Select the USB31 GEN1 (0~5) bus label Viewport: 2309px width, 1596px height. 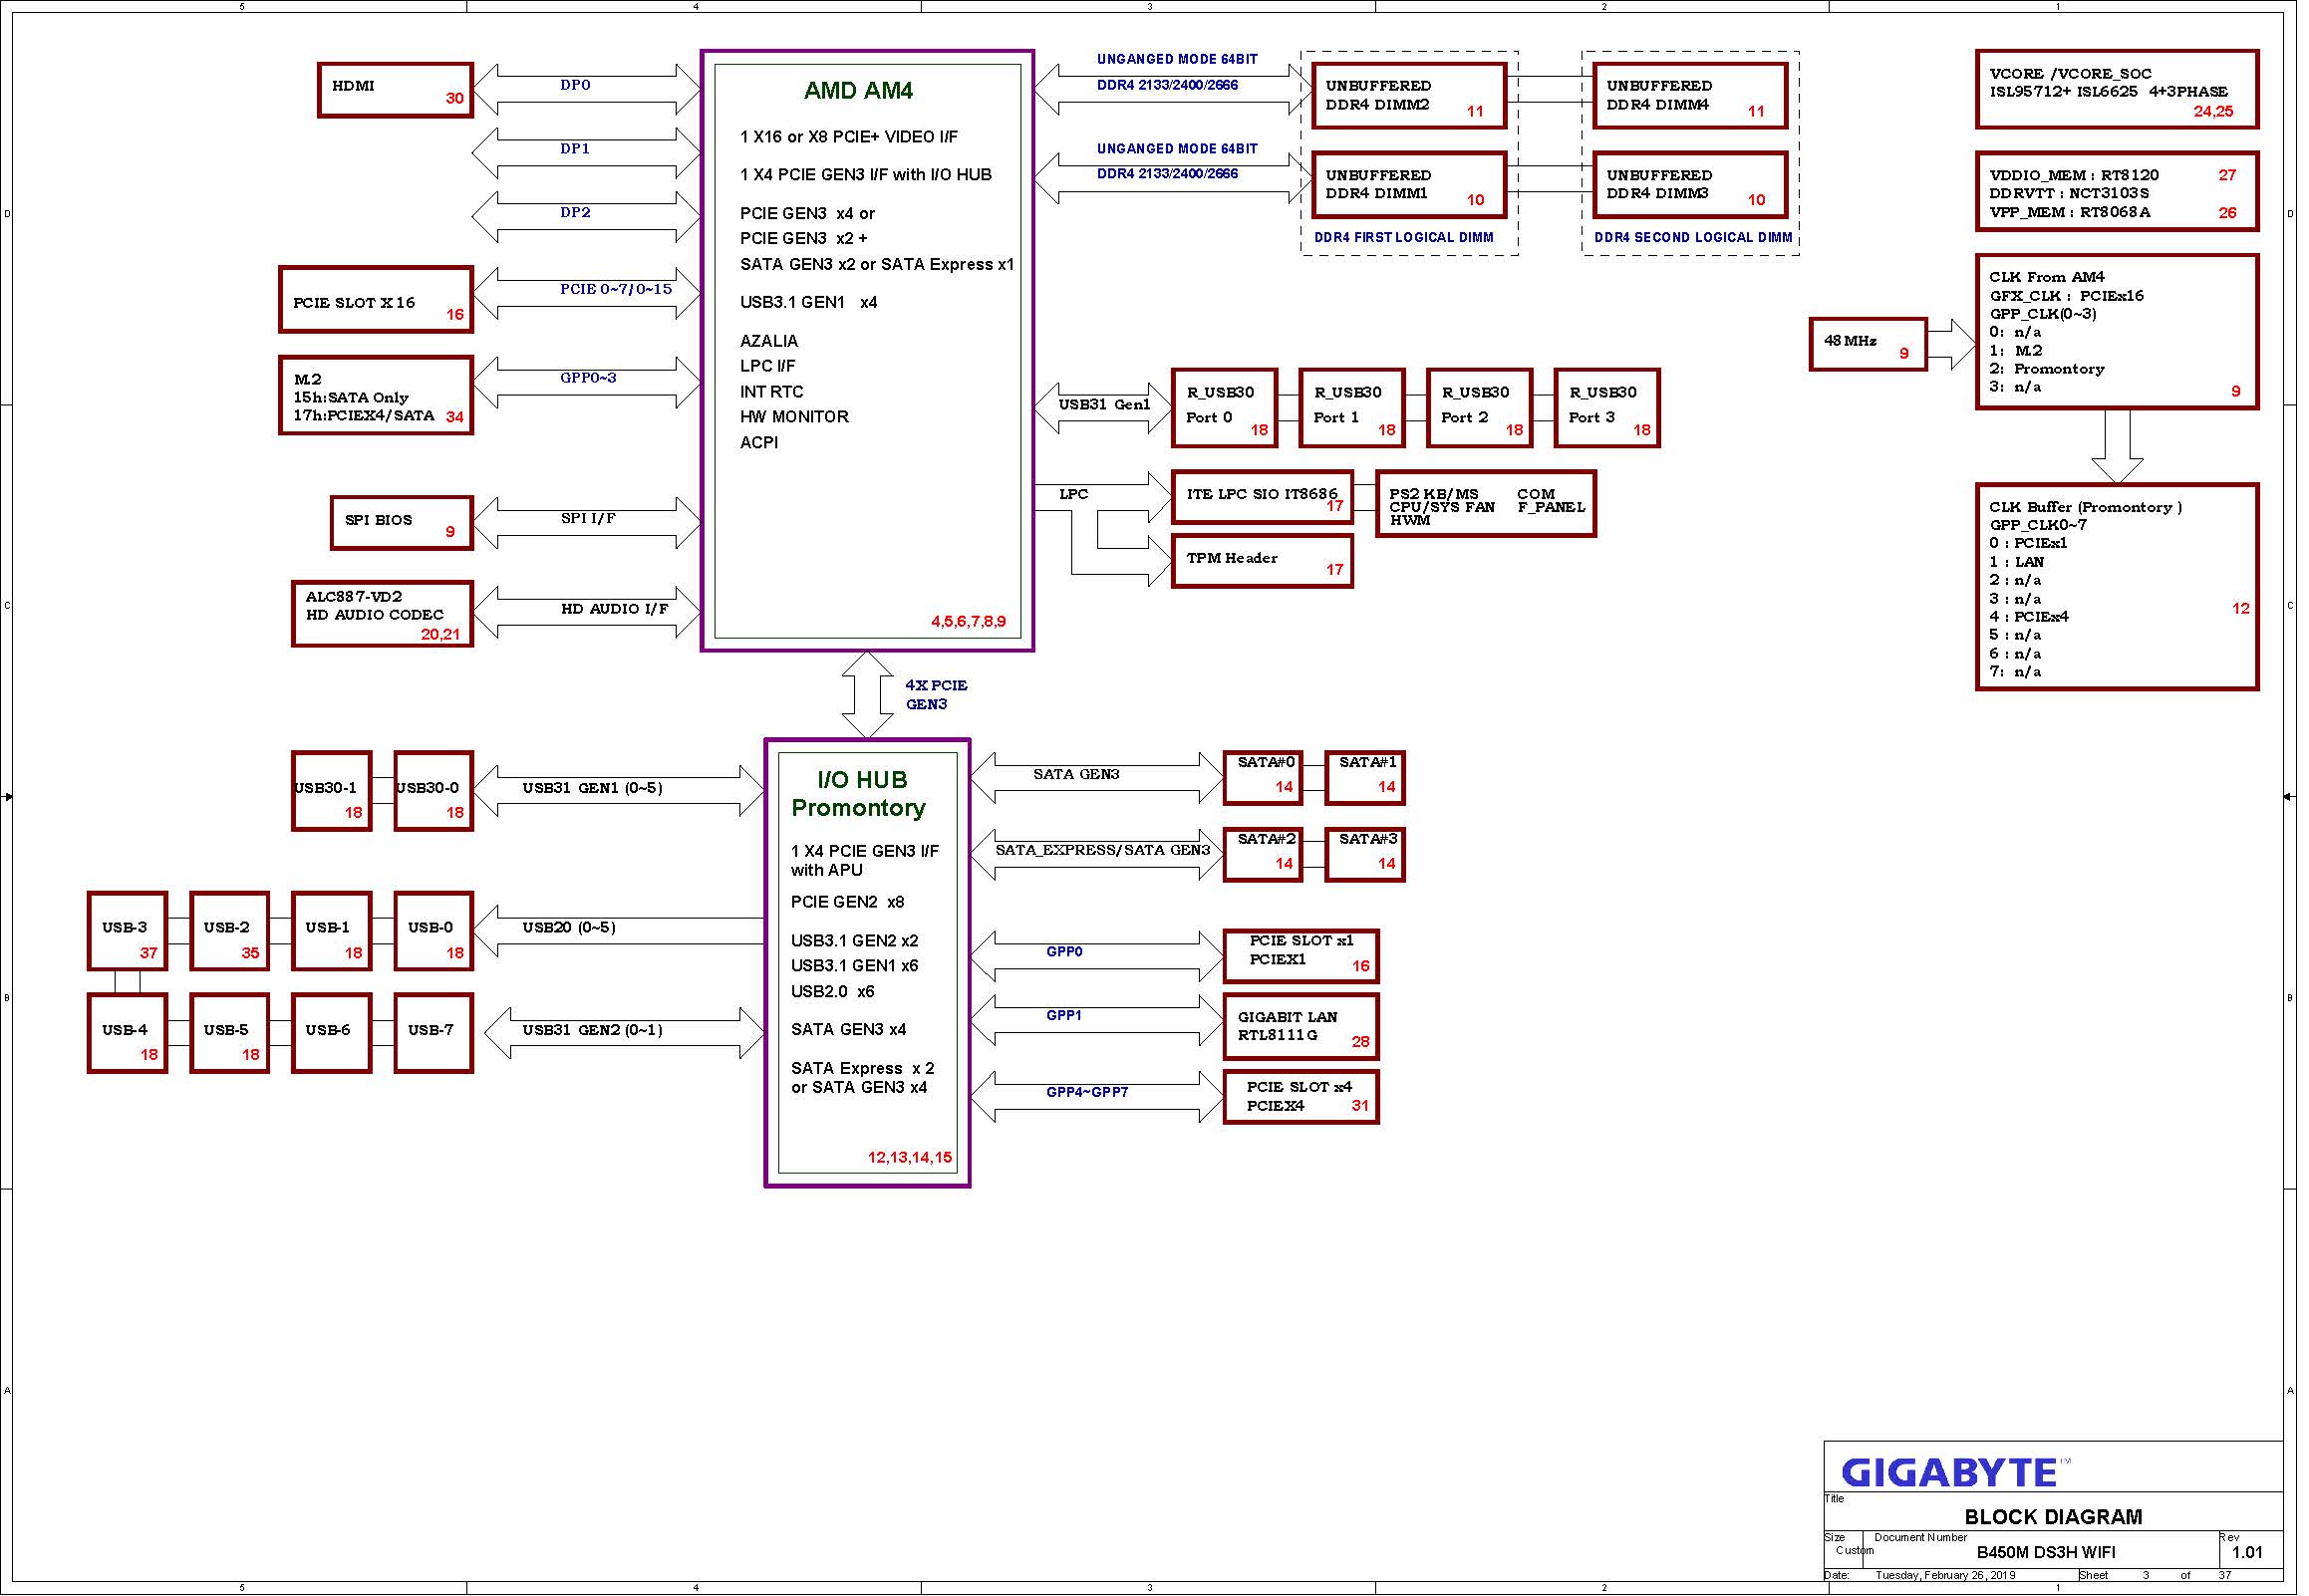coord(593,789)
